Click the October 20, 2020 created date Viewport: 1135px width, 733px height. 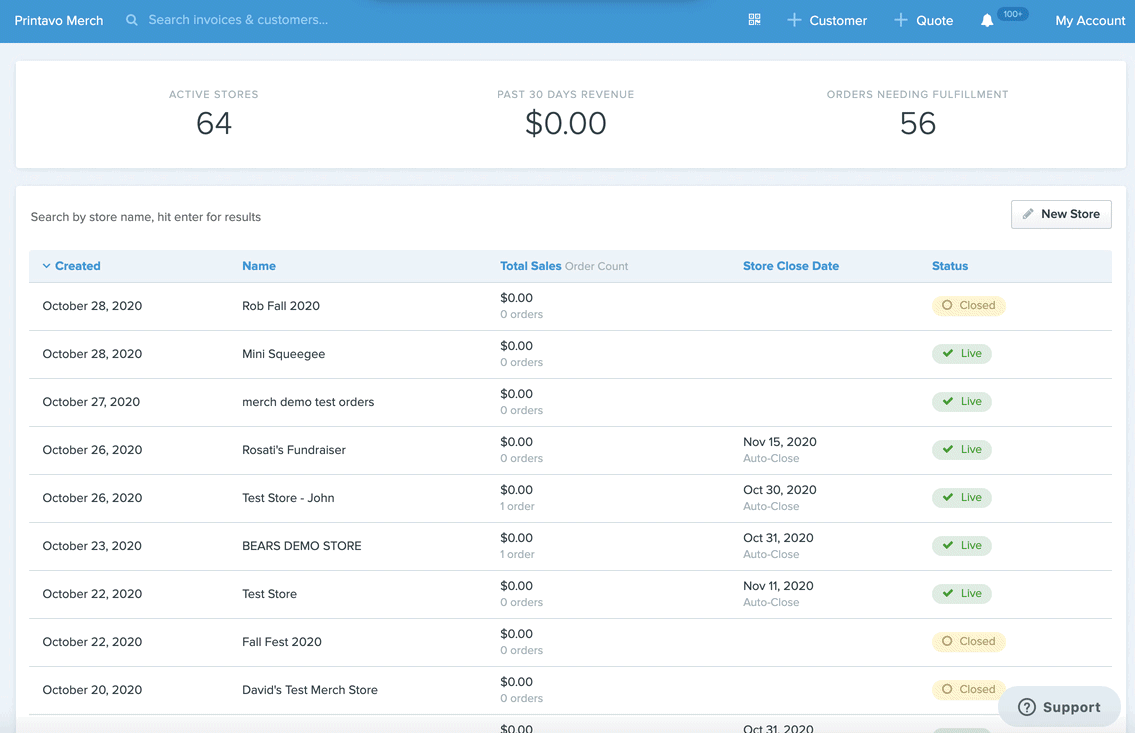(x=92, y=690)
